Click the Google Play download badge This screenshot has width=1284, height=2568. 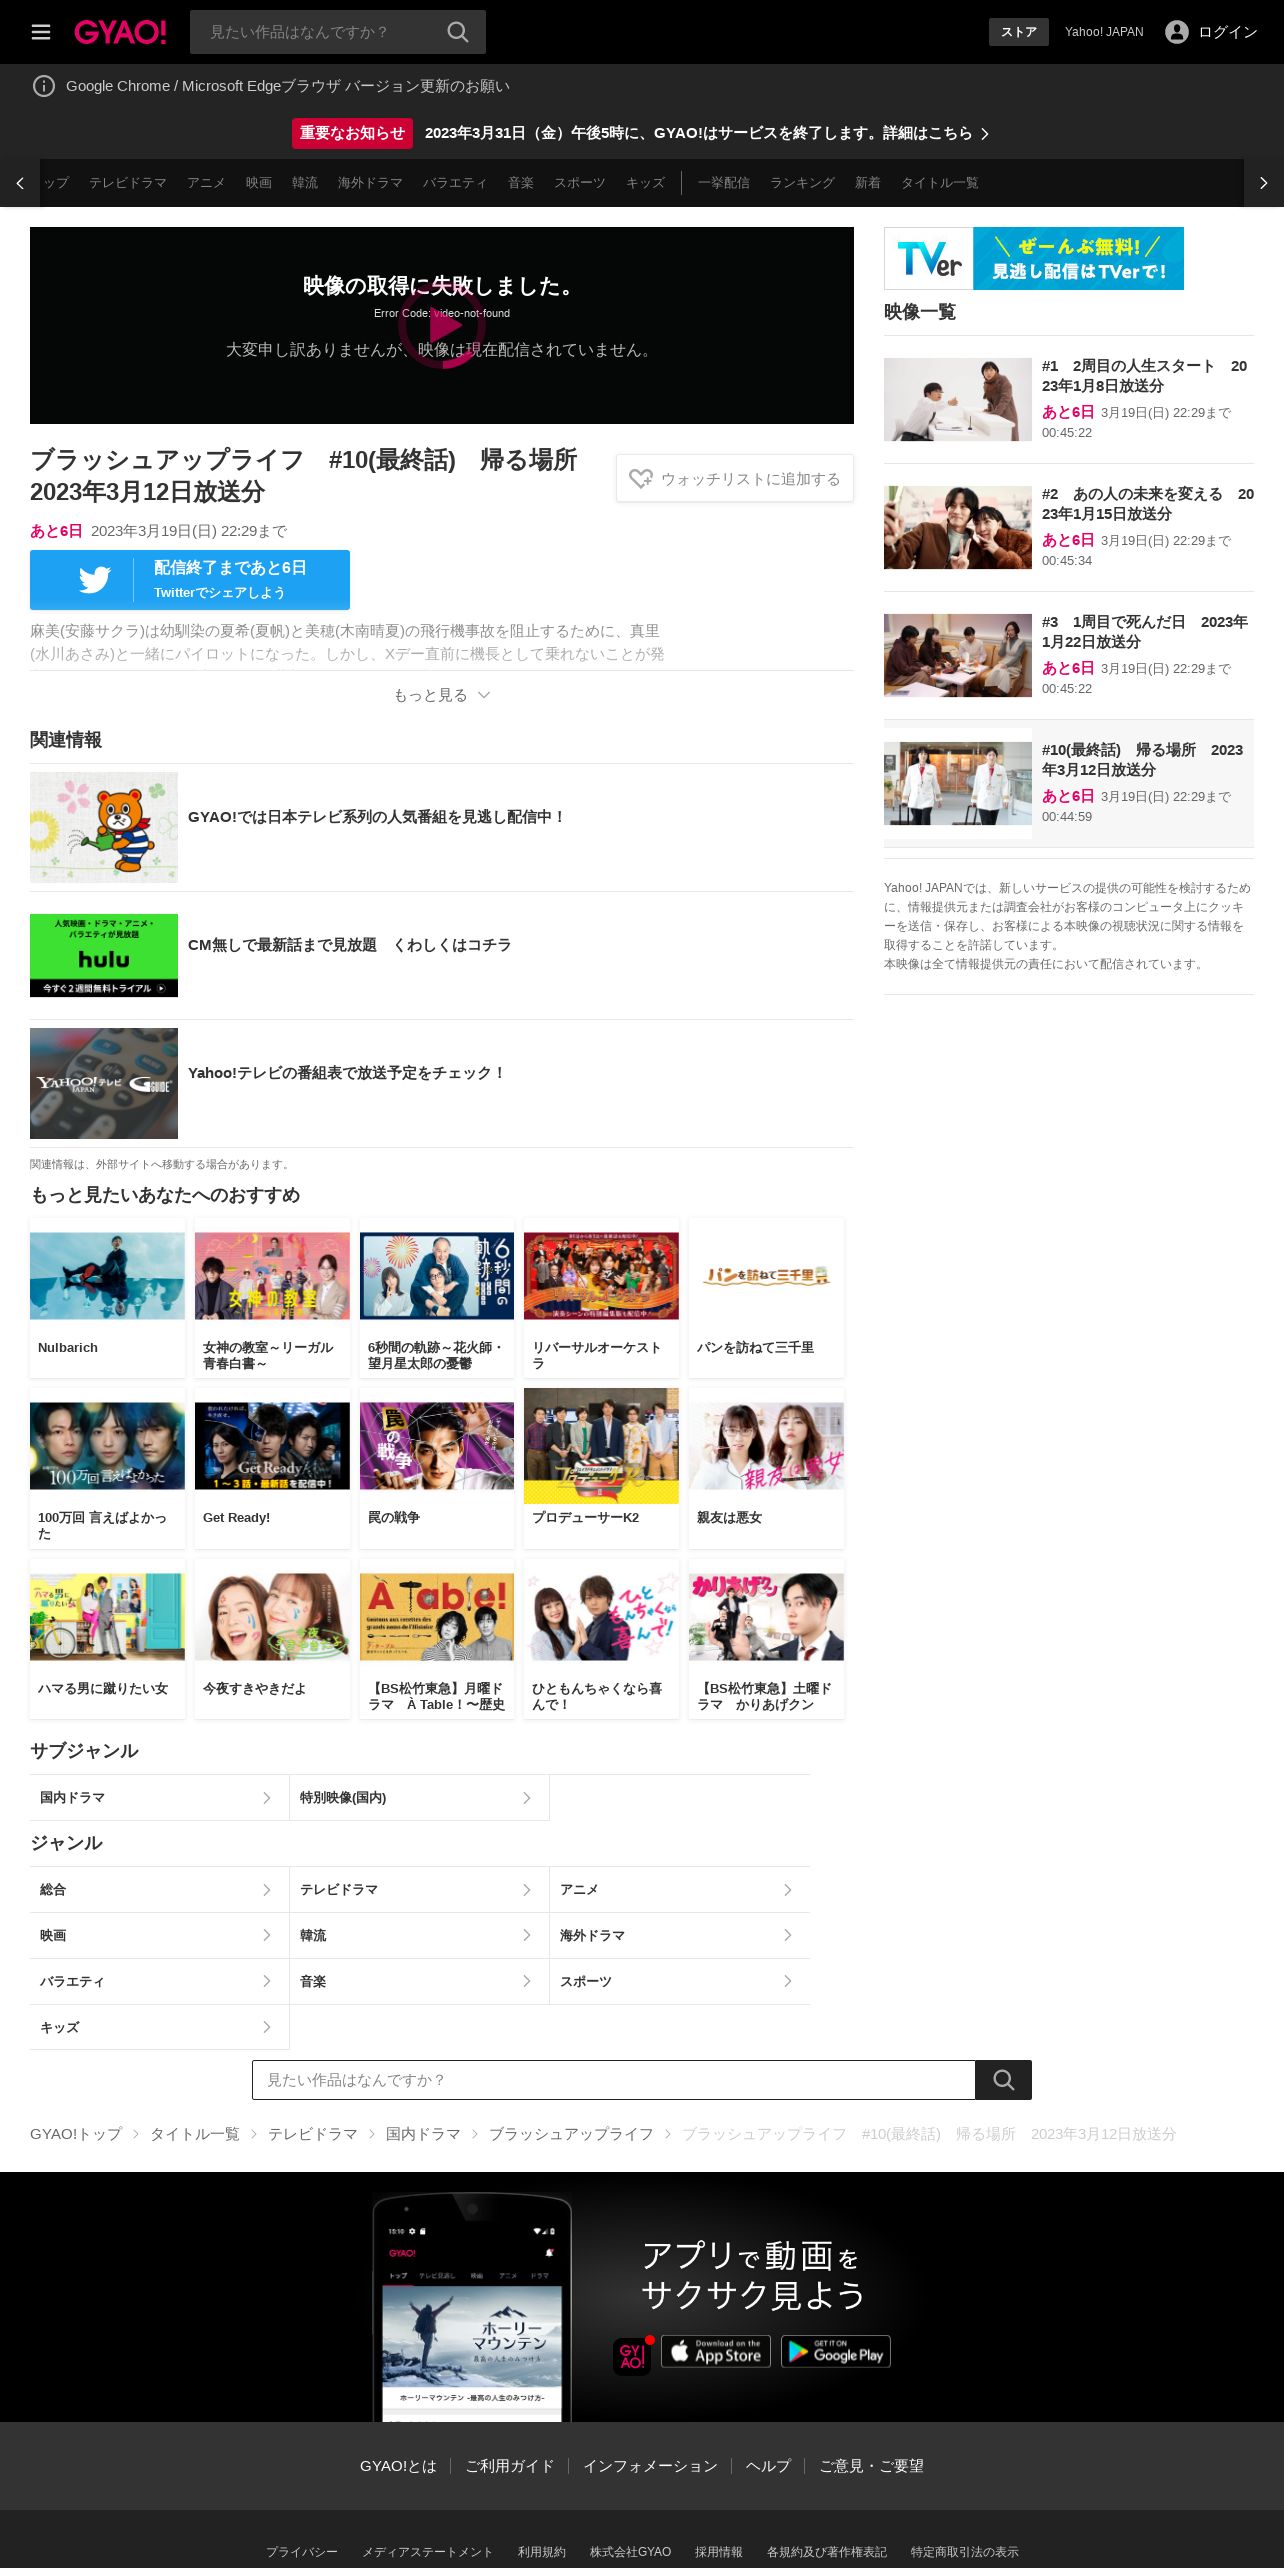click(836, 2351)
